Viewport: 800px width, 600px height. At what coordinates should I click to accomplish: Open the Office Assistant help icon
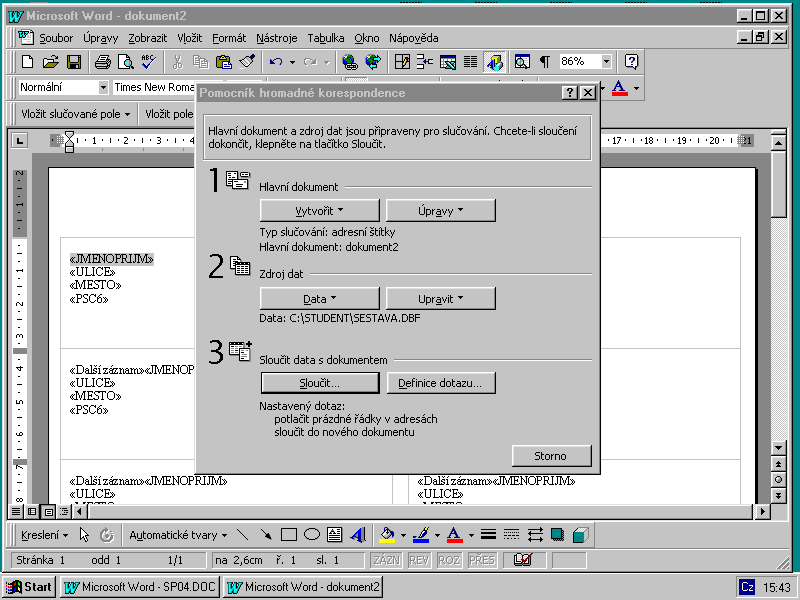631,62
